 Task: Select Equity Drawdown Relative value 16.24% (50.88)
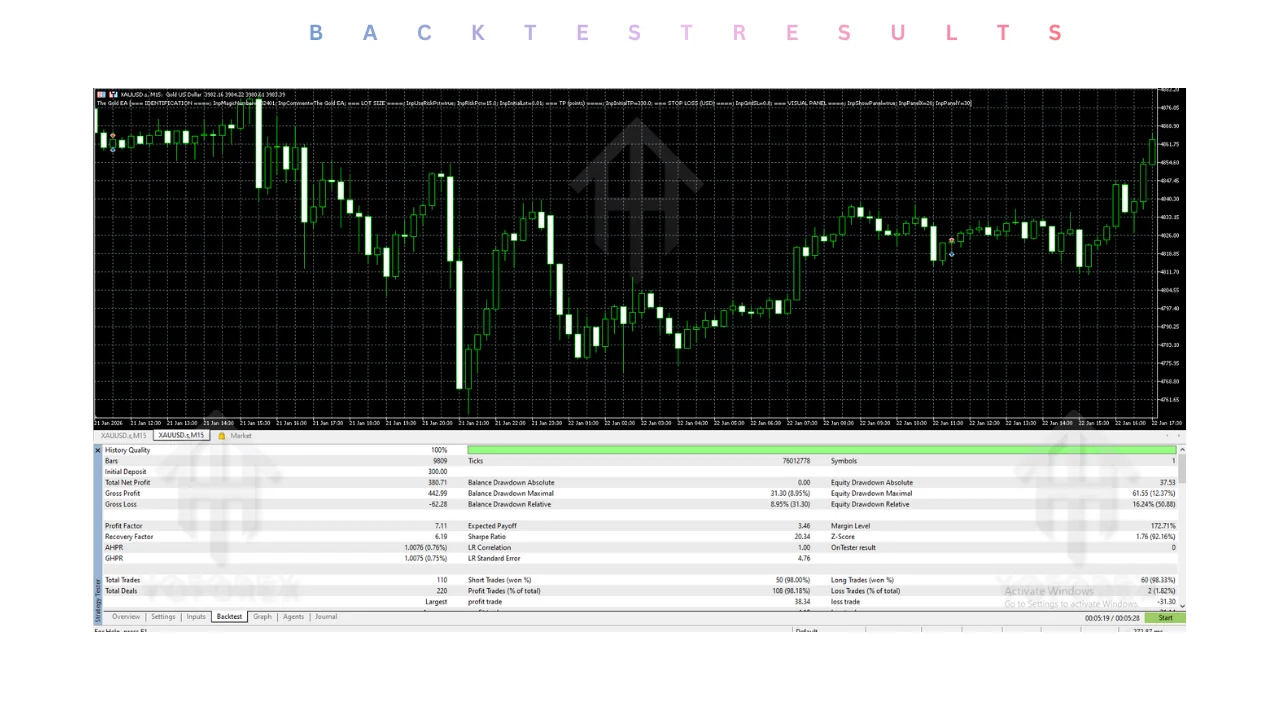pyautogui.click(x=1153, y=504)
